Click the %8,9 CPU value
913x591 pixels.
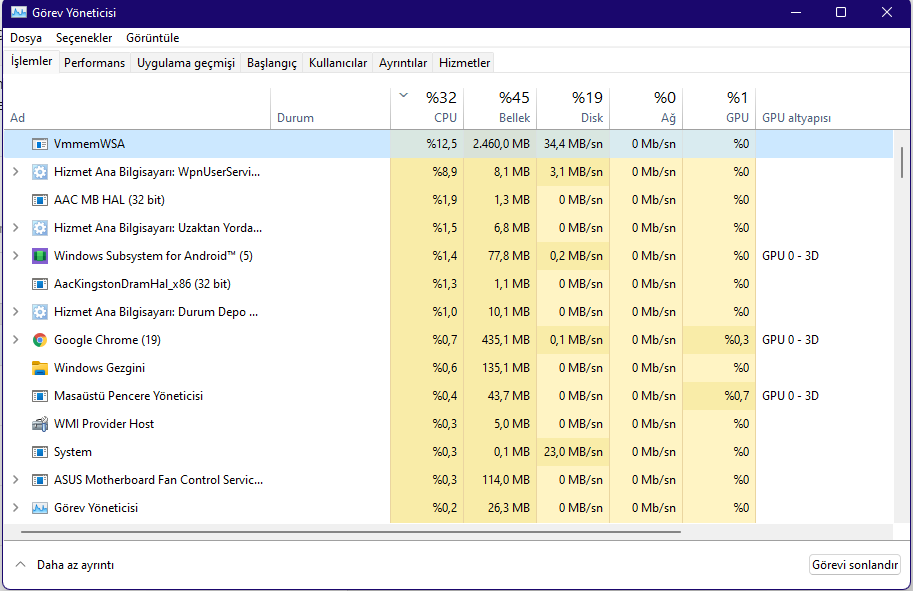[x=445, y=172]
